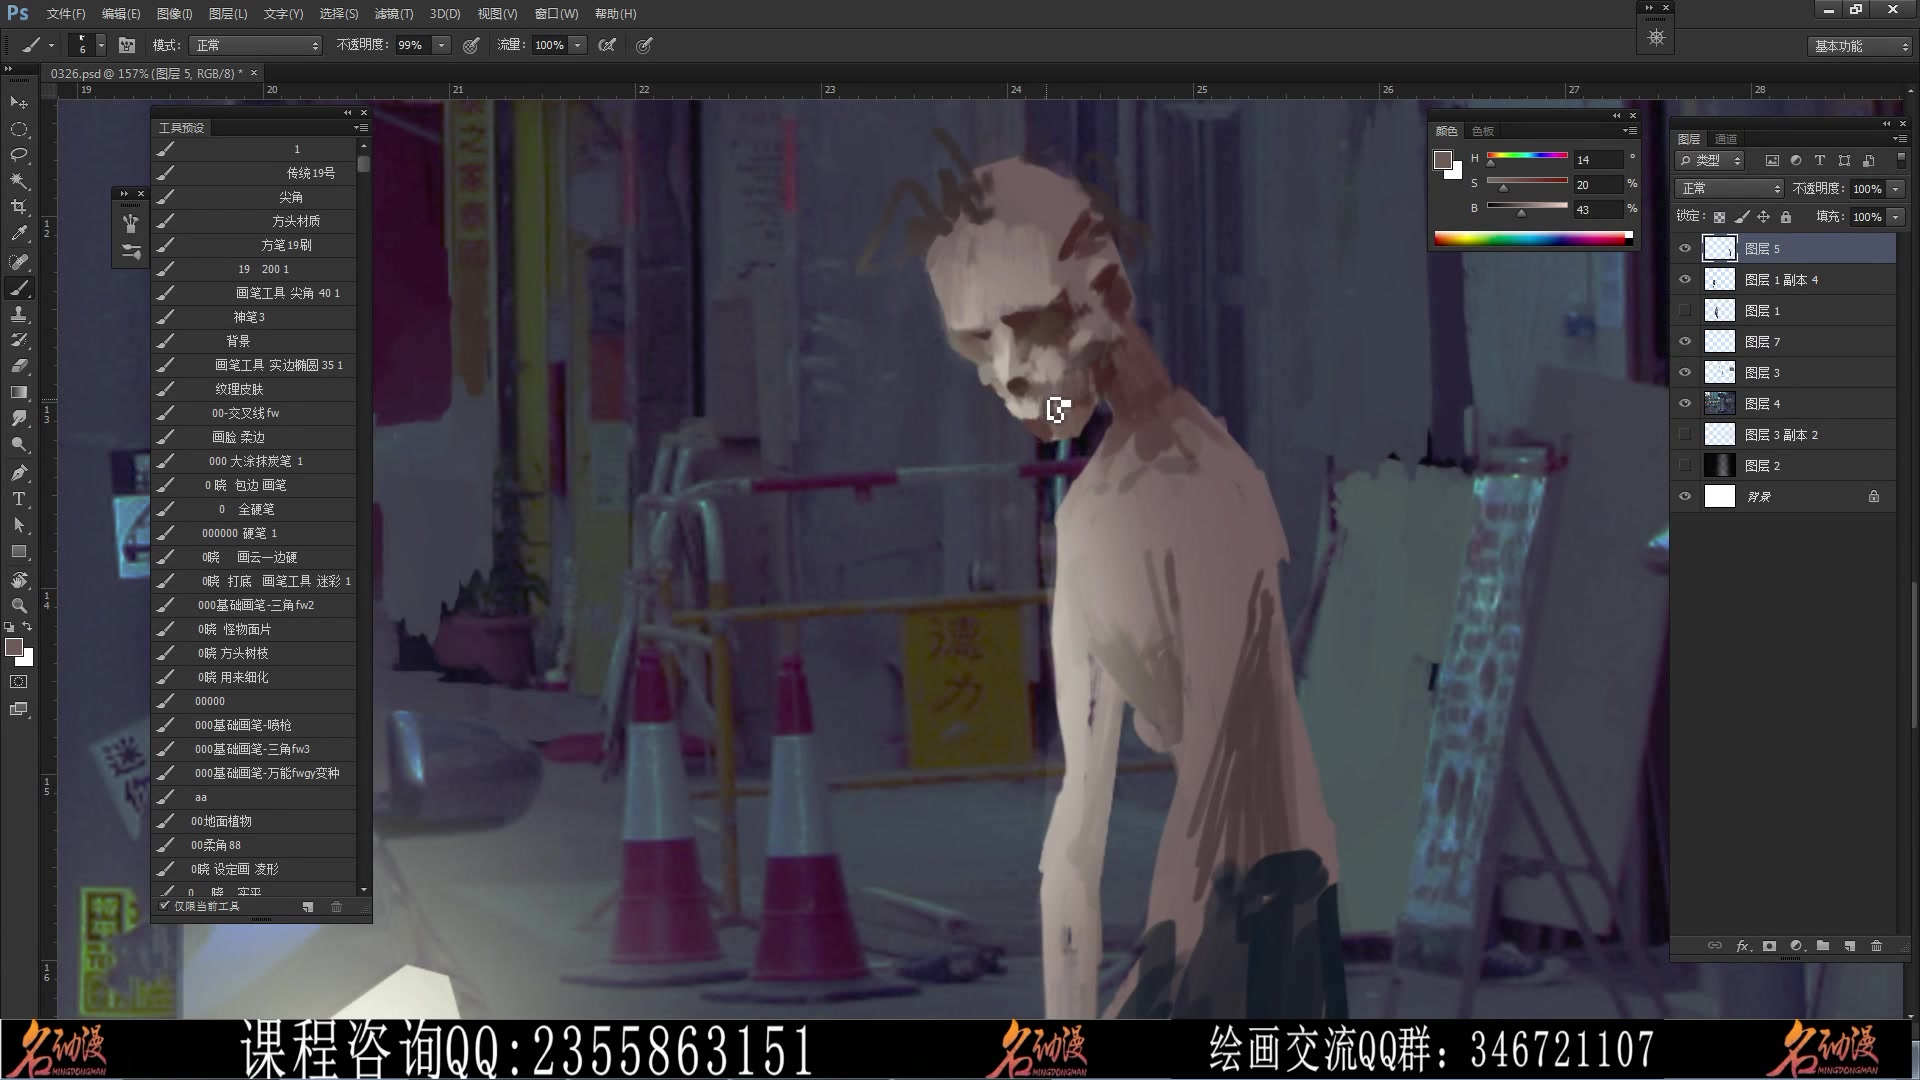The image size is (1920, 1080).
Task: Add a layer mask
Action: click(x=1769, y=946)
